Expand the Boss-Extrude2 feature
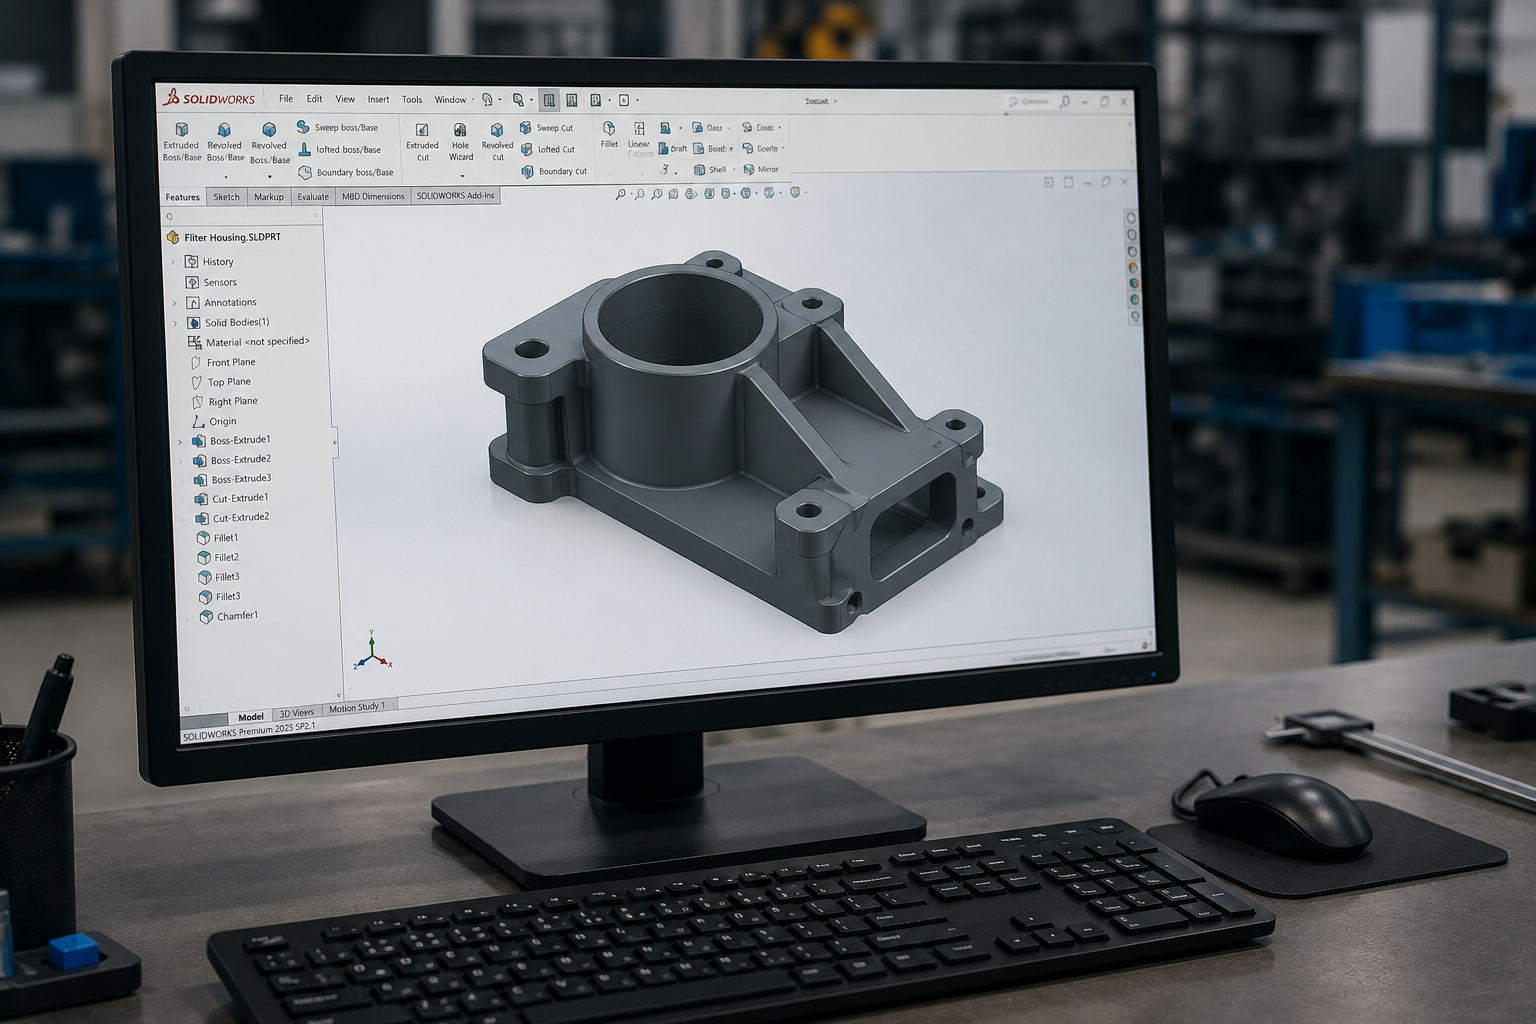 click(x=181, y=460)
